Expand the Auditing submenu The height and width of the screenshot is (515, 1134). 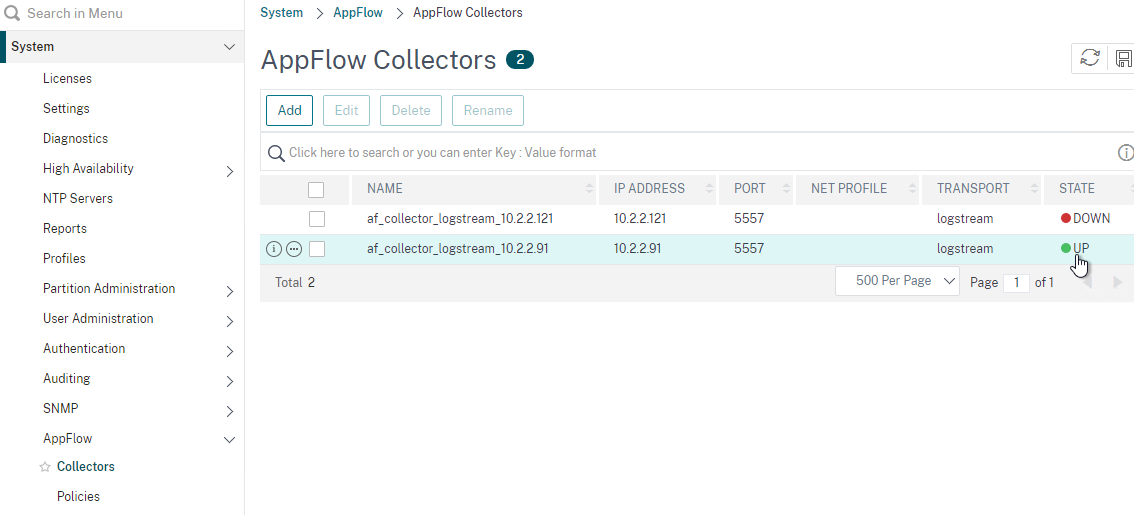click(230, 381)
